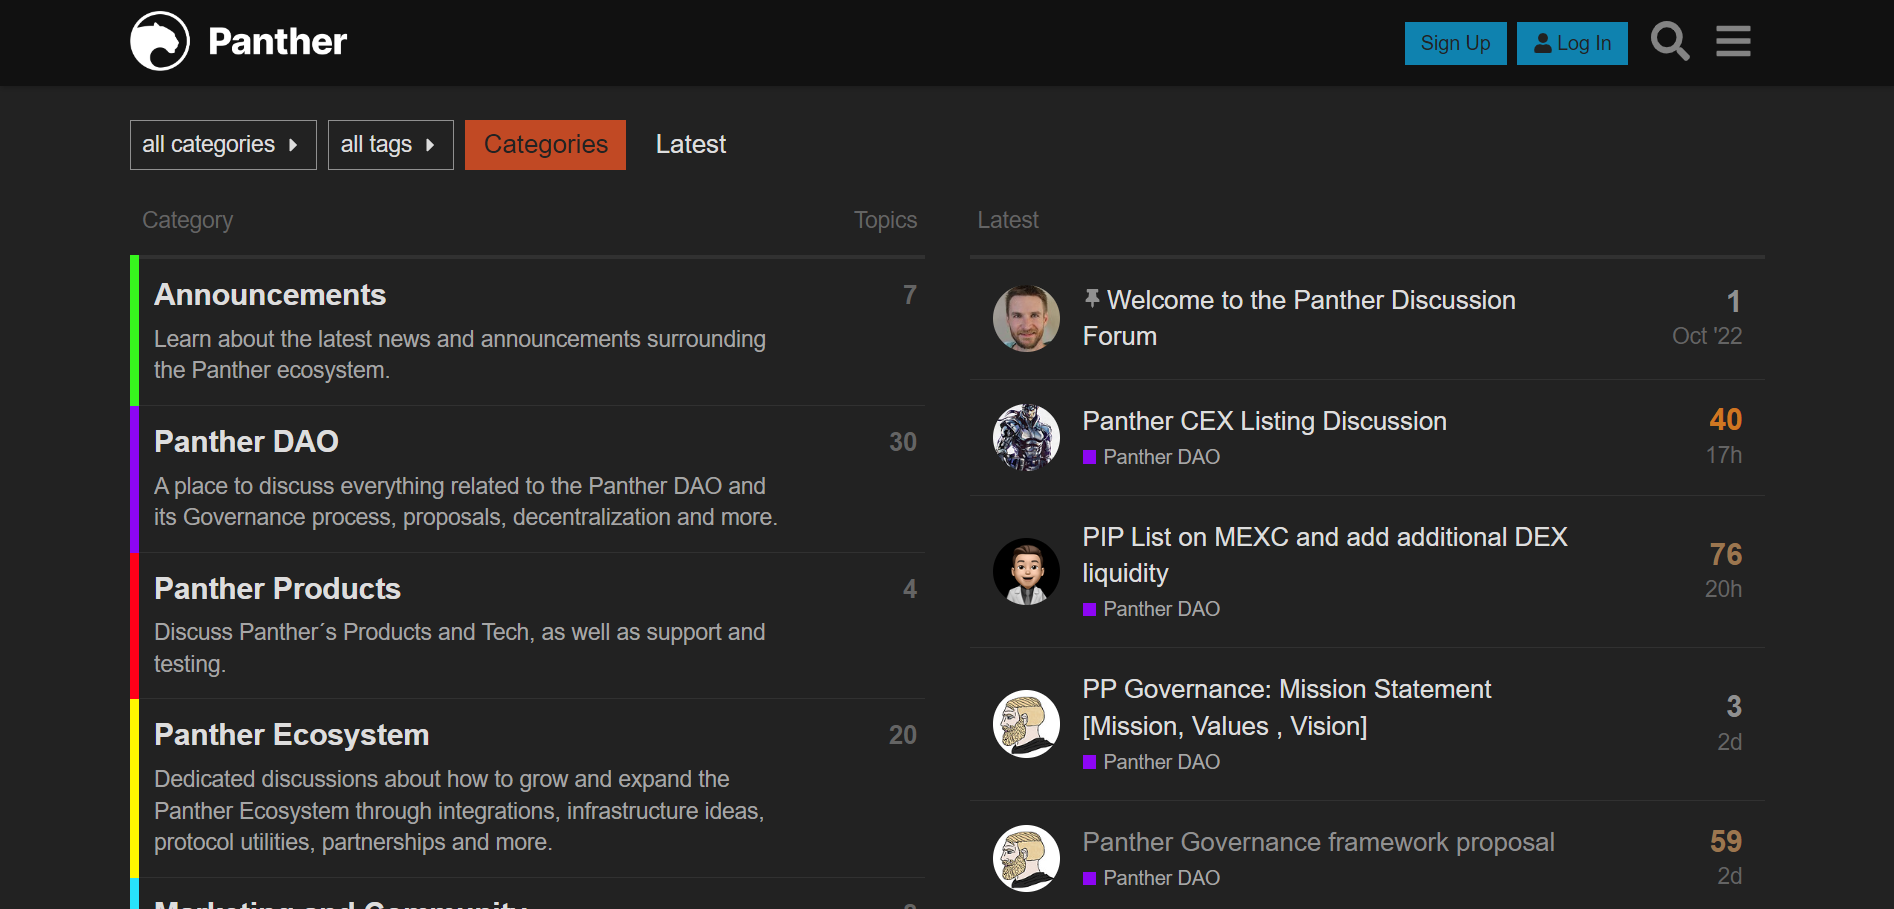Click the purple Panther DAO tag under CEX Listing
The width and height of the screenshot is (1894, 909).
[1151, 457]
